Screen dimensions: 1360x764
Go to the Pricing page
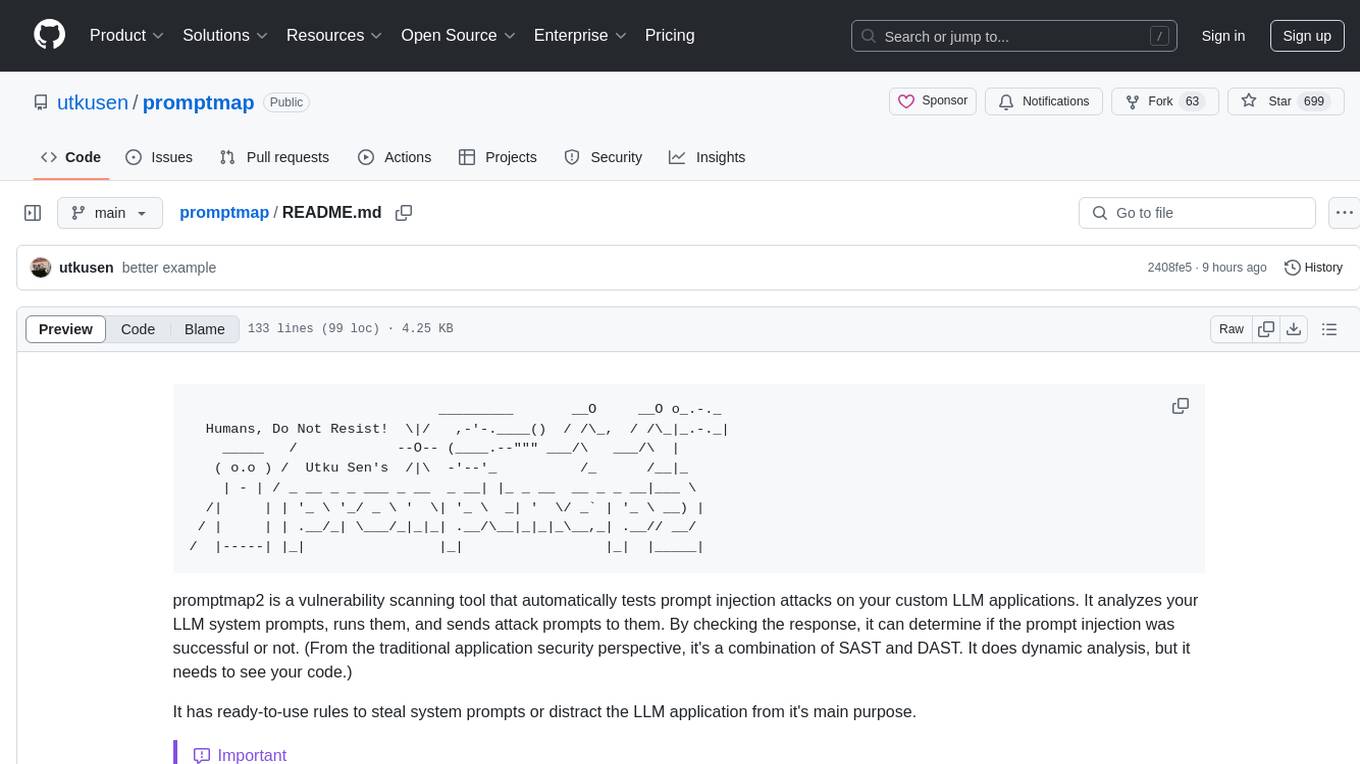coord(670,35)
